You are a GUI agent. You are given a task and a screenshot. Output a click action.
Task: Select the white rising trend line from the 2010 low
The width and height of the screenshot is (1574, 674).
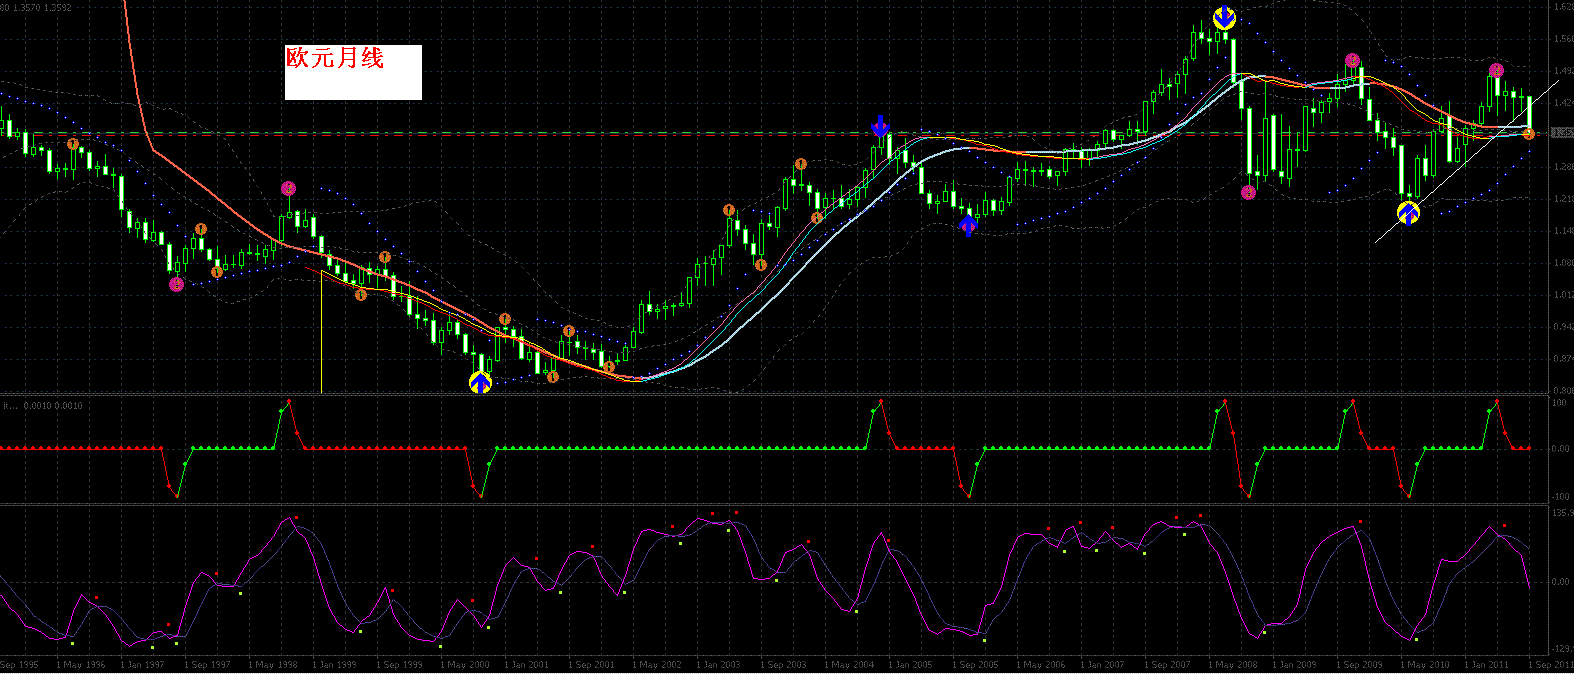1465,162
